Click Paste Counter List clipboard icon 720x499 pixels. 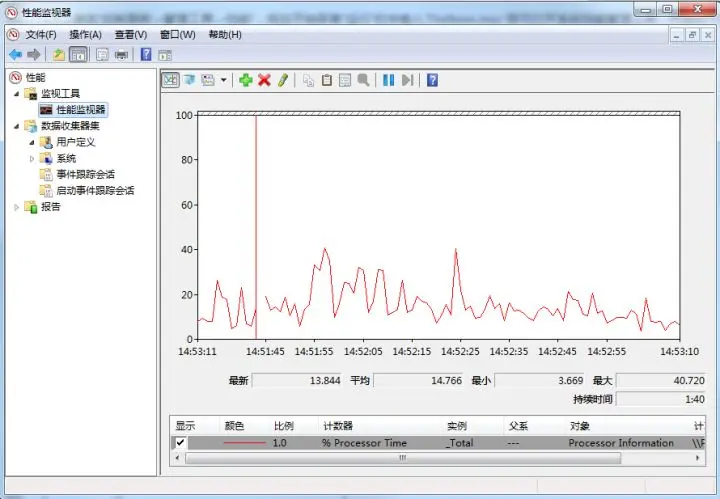click(x=326, y=80)
